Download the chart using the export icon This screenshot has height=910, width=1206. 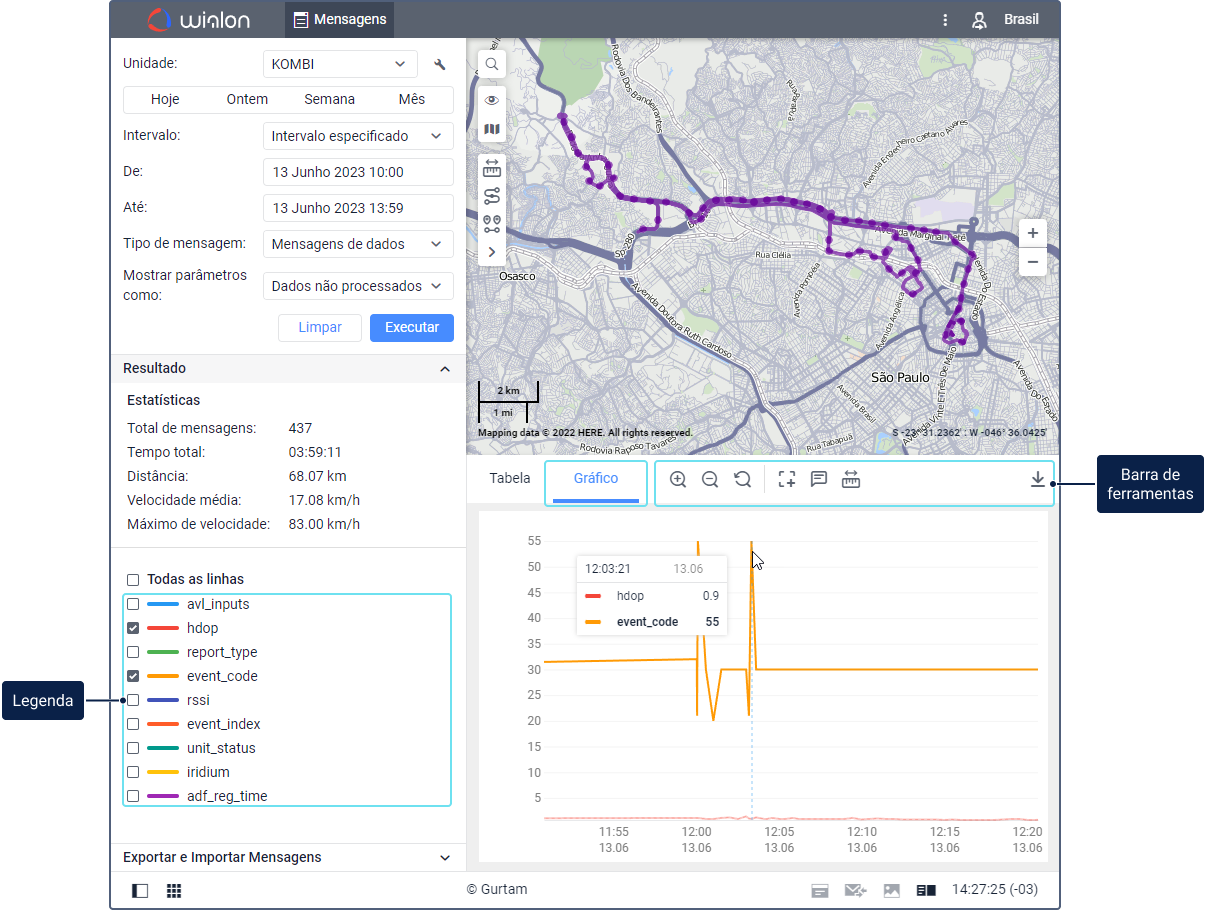(x=1038, y=479)
